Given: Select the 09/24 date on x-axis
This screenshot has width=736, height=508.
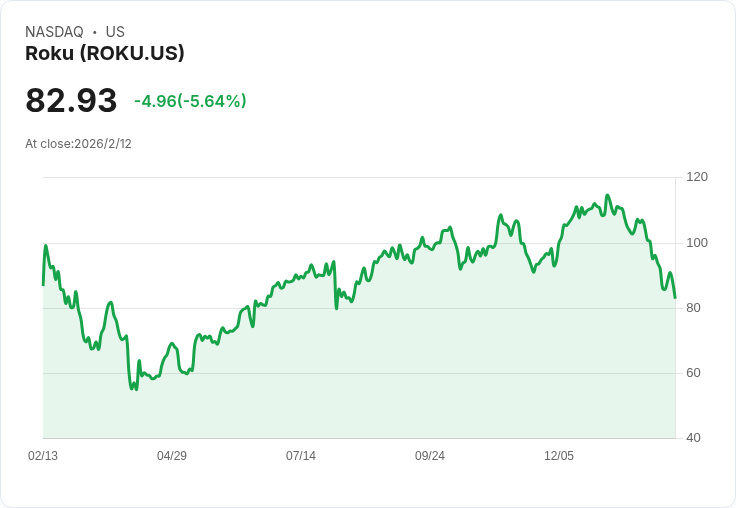Looking at the screenshot, I should coord(430,456).
